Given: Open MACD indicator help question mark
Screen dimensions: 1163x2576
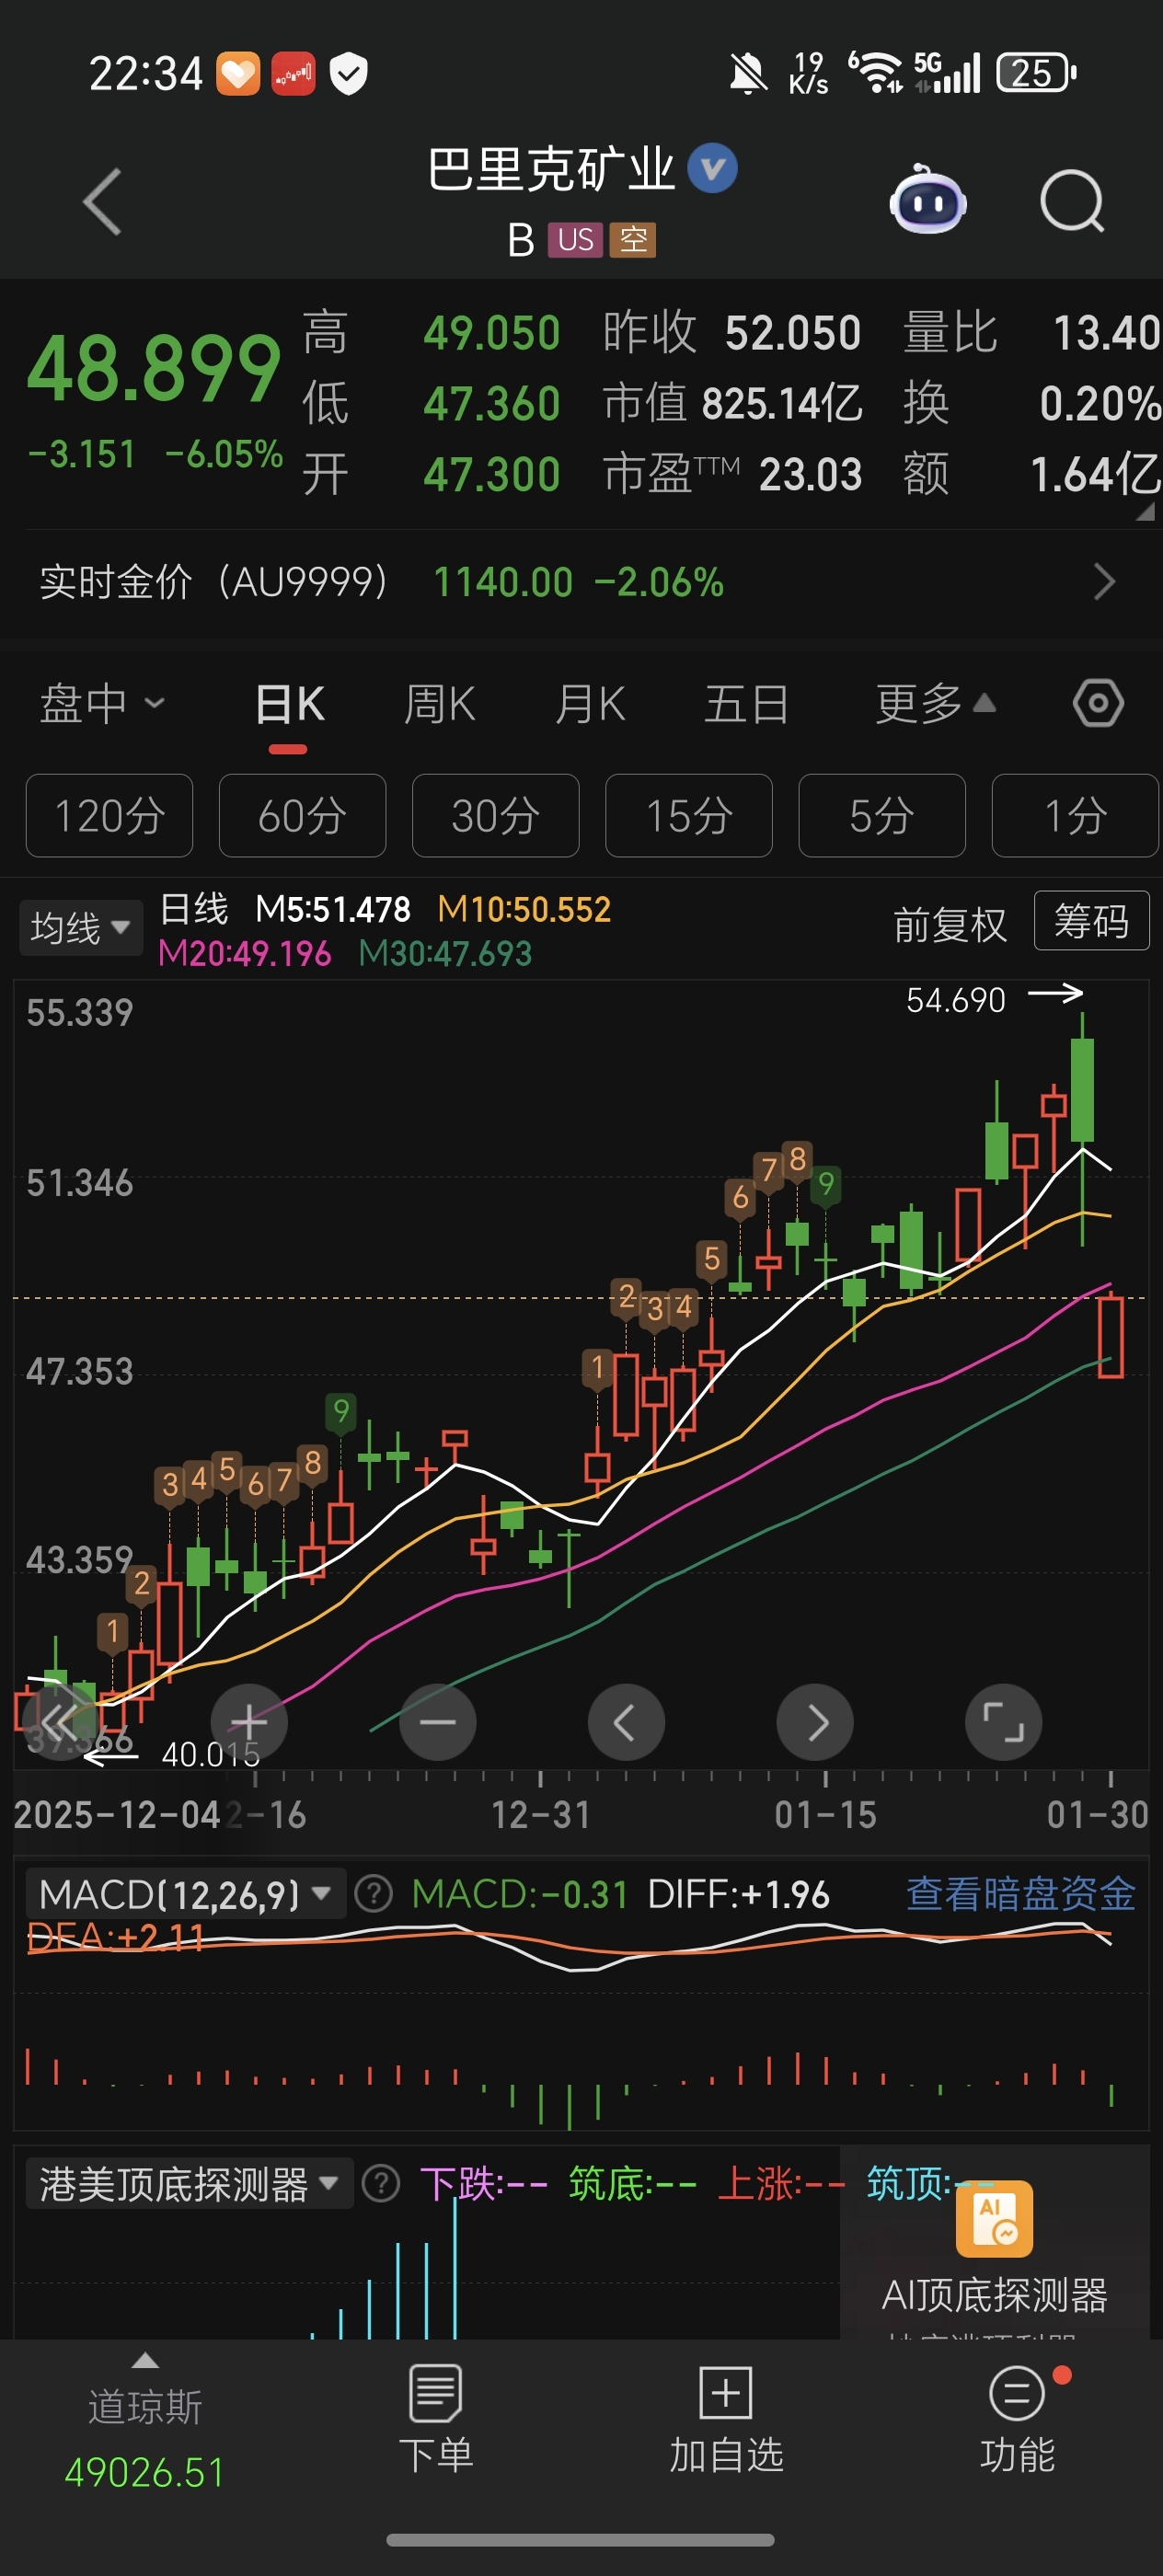Looking at the screenshot, I should pos(374,1894).
